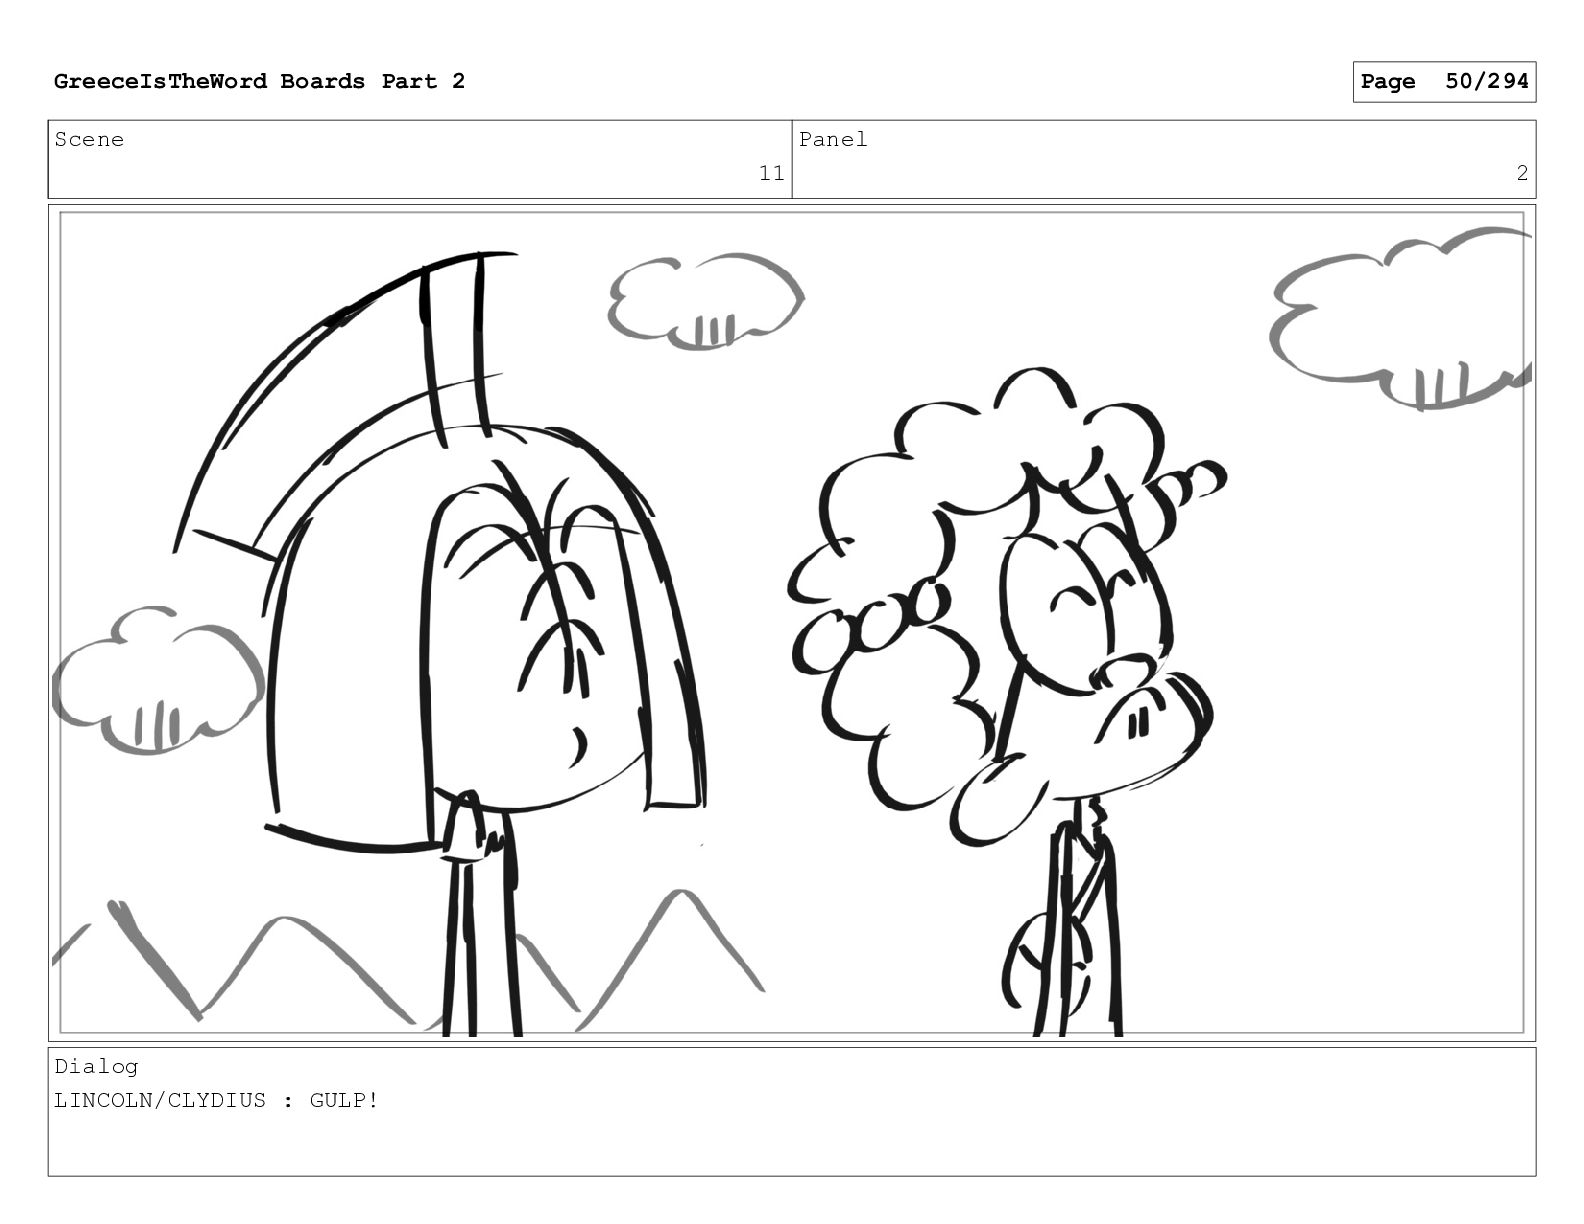Click the 'Panel' label
Image resolution: width=1584 pixels, height=1224 pixels.
tap(833, 140)
